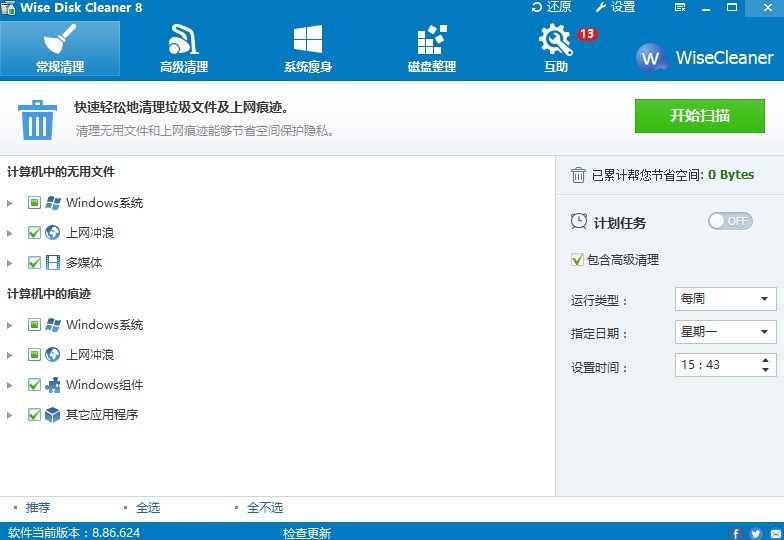Open the 常规清理 broom tab
Screen dimensions: 784x540
coord(60,48)
